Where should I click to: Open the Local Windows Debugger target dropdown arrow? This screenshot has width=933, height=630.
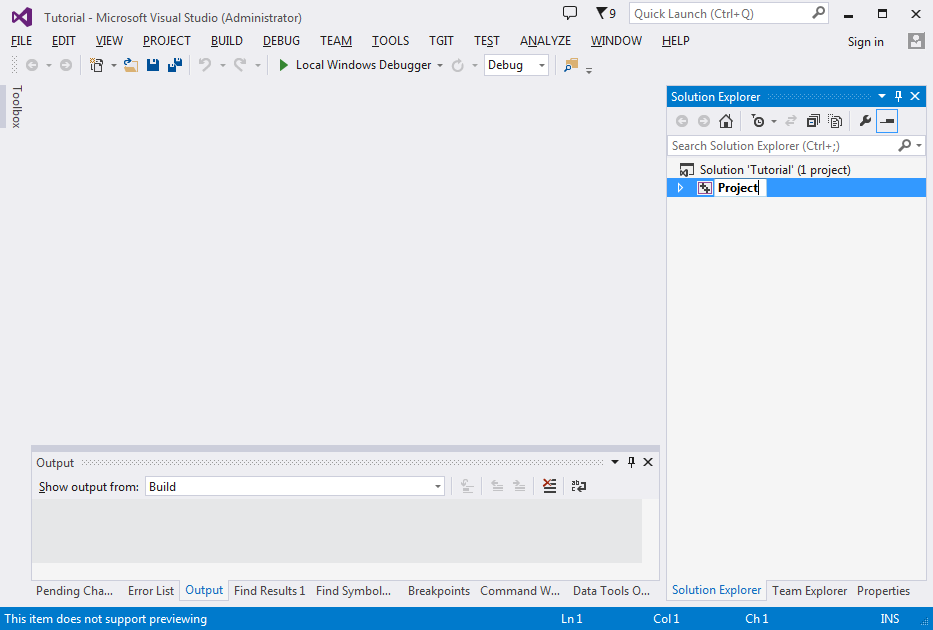coord(440,65)
